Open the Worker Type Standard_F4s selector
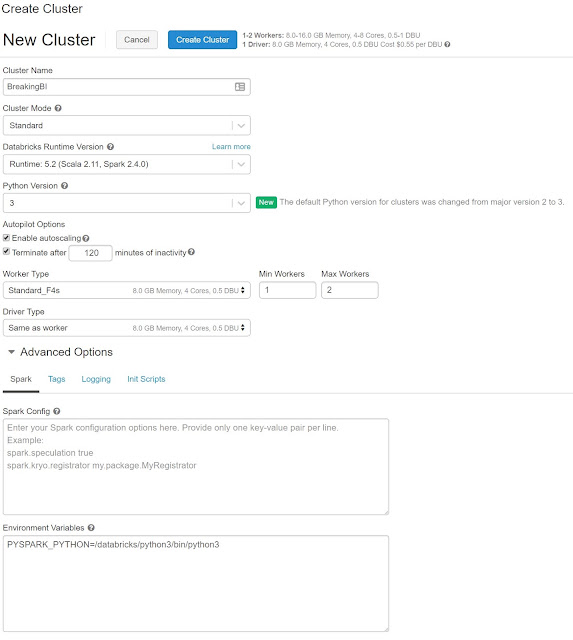573x640 pixels. click(127, 290)
